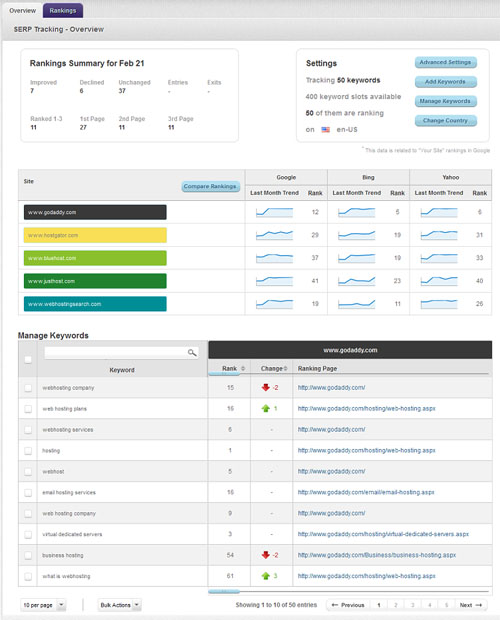Select the black www.godaddy.com site bar

click(x=95, y=212)
